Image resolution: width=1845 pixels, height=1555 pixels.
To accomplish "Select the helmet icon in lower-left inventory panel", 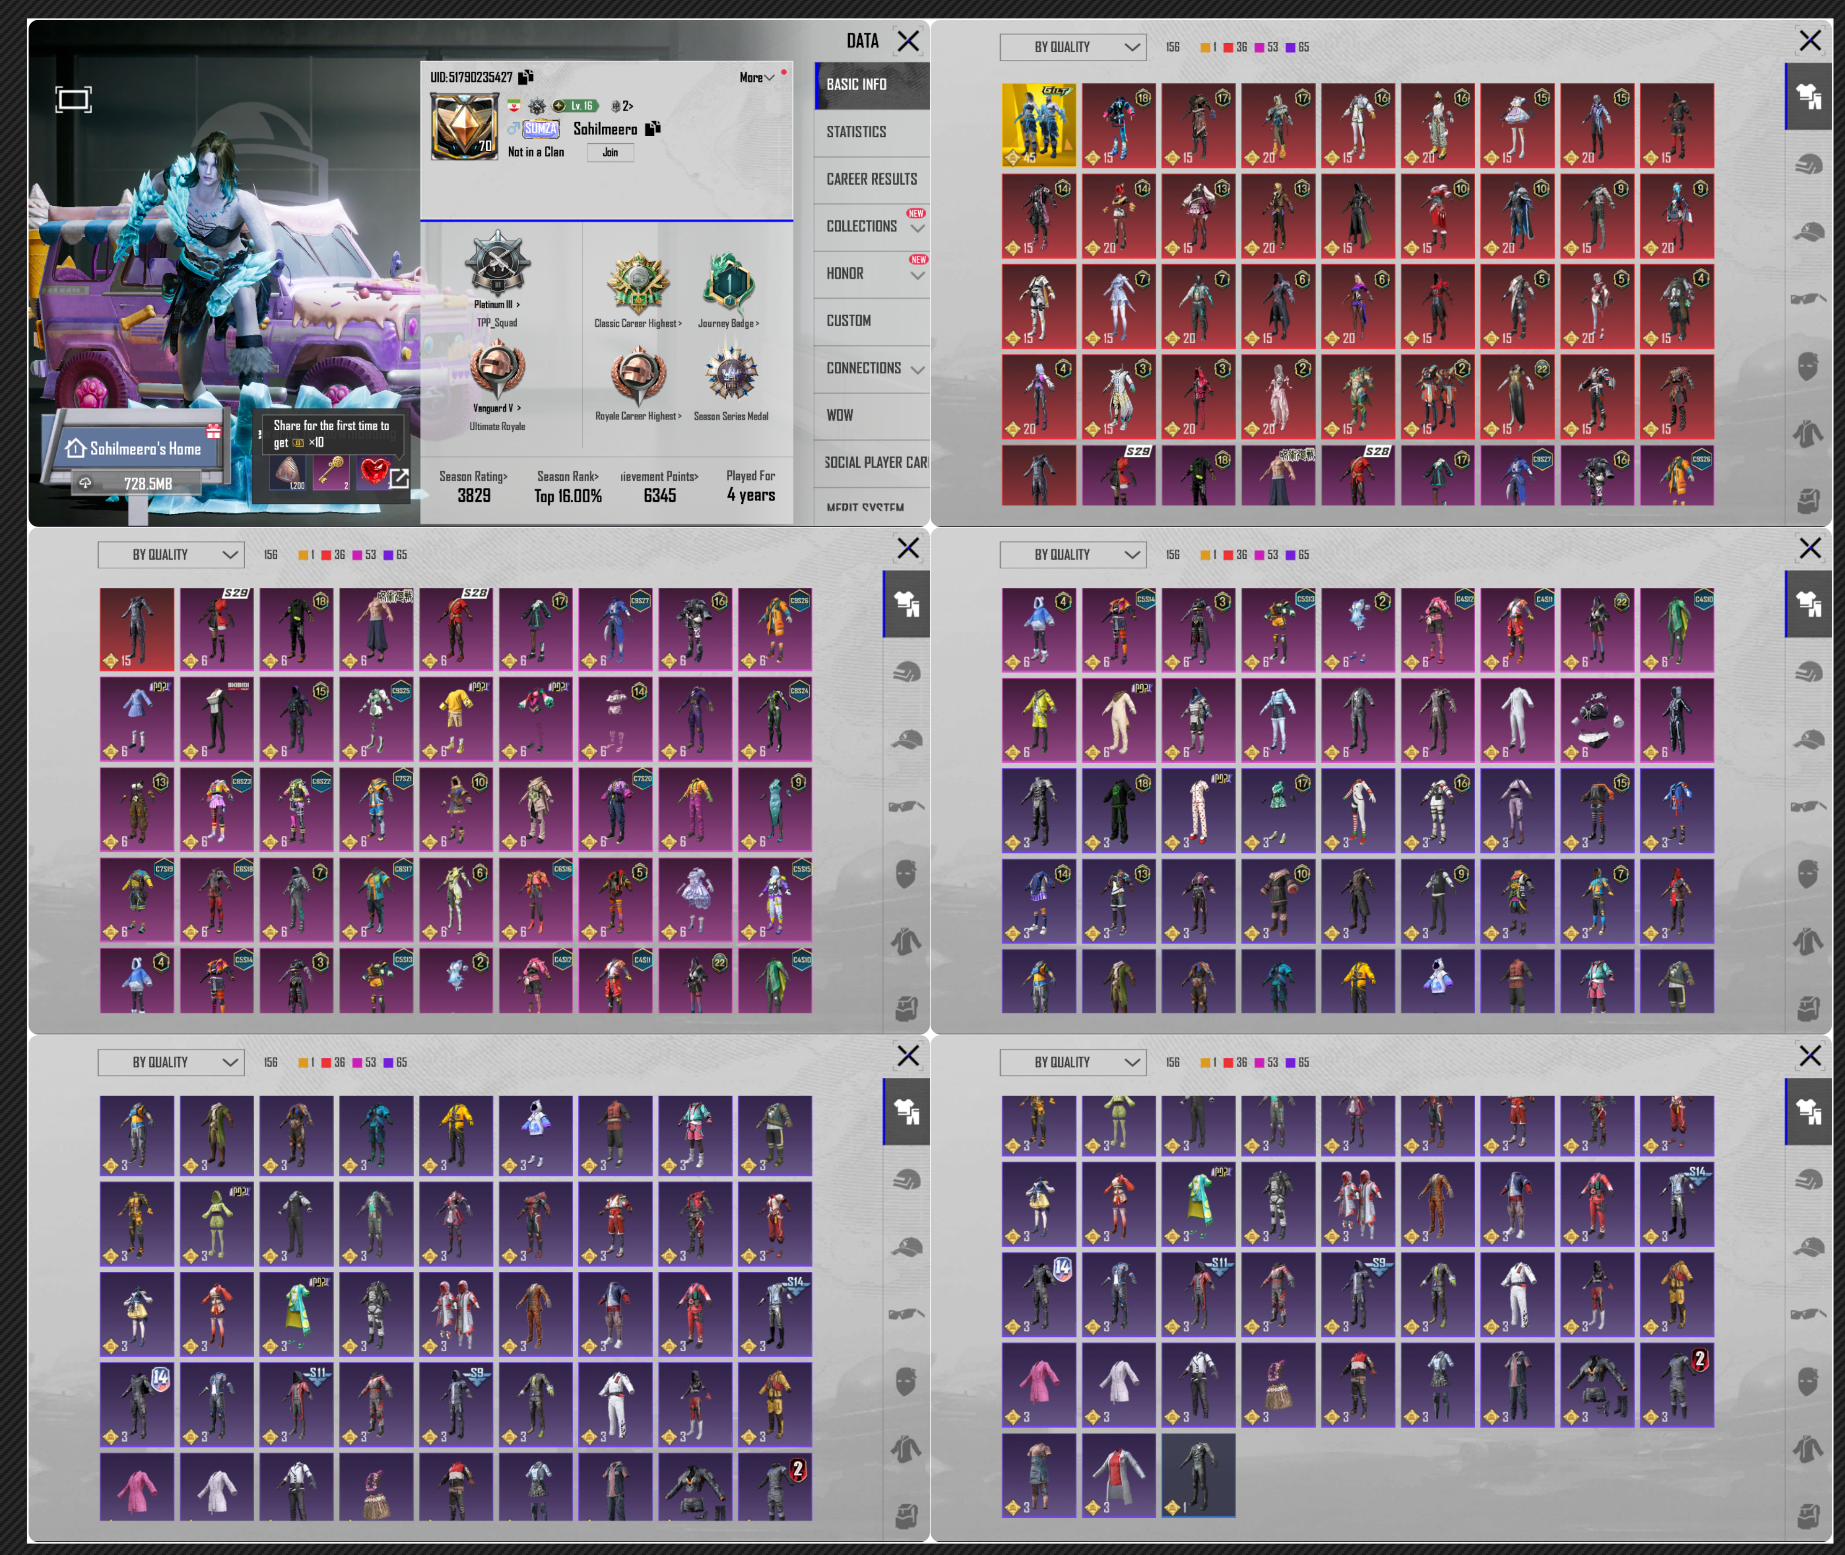I will pos(906,1180).
